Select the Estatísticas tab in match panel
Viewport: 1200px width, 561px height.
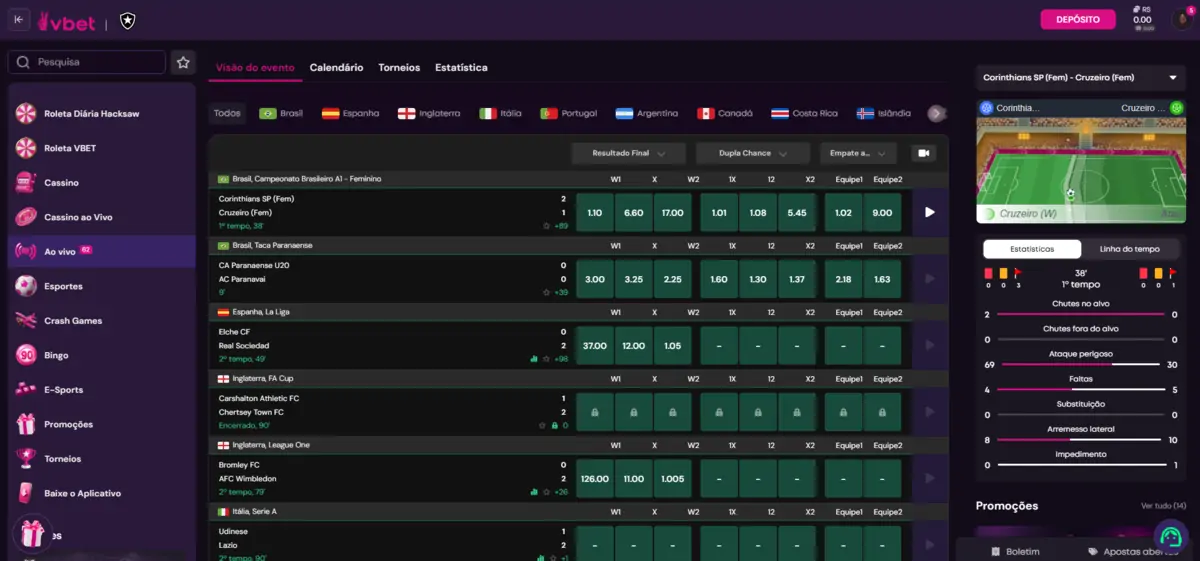(1032, 249)
